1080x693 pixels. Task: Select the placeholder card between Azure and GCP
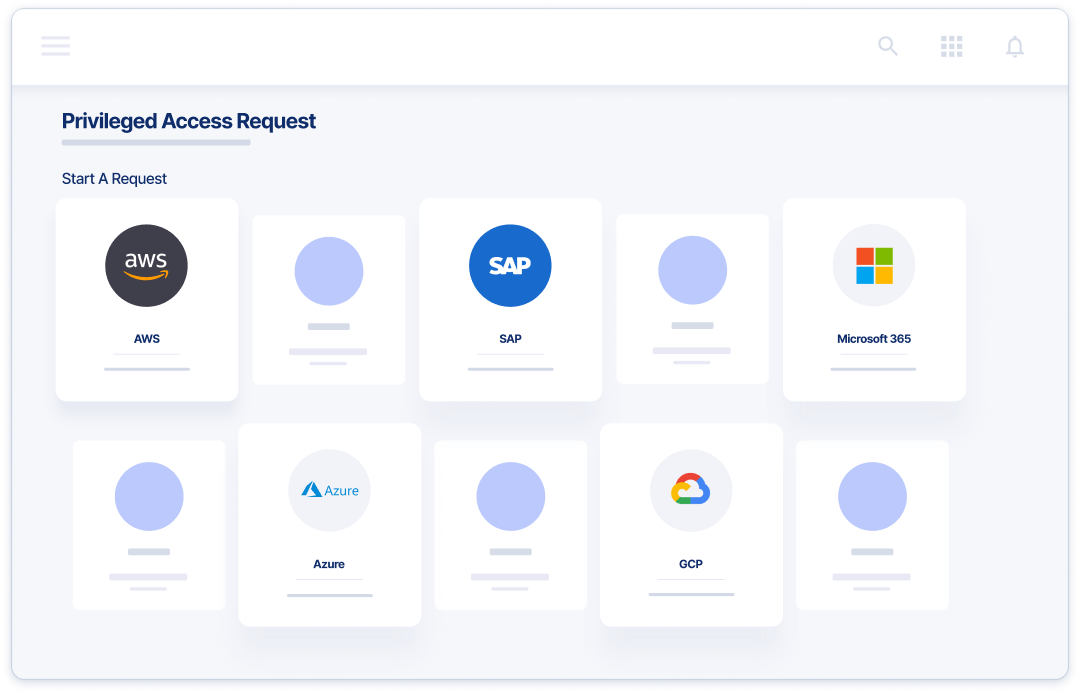(510, 524)
